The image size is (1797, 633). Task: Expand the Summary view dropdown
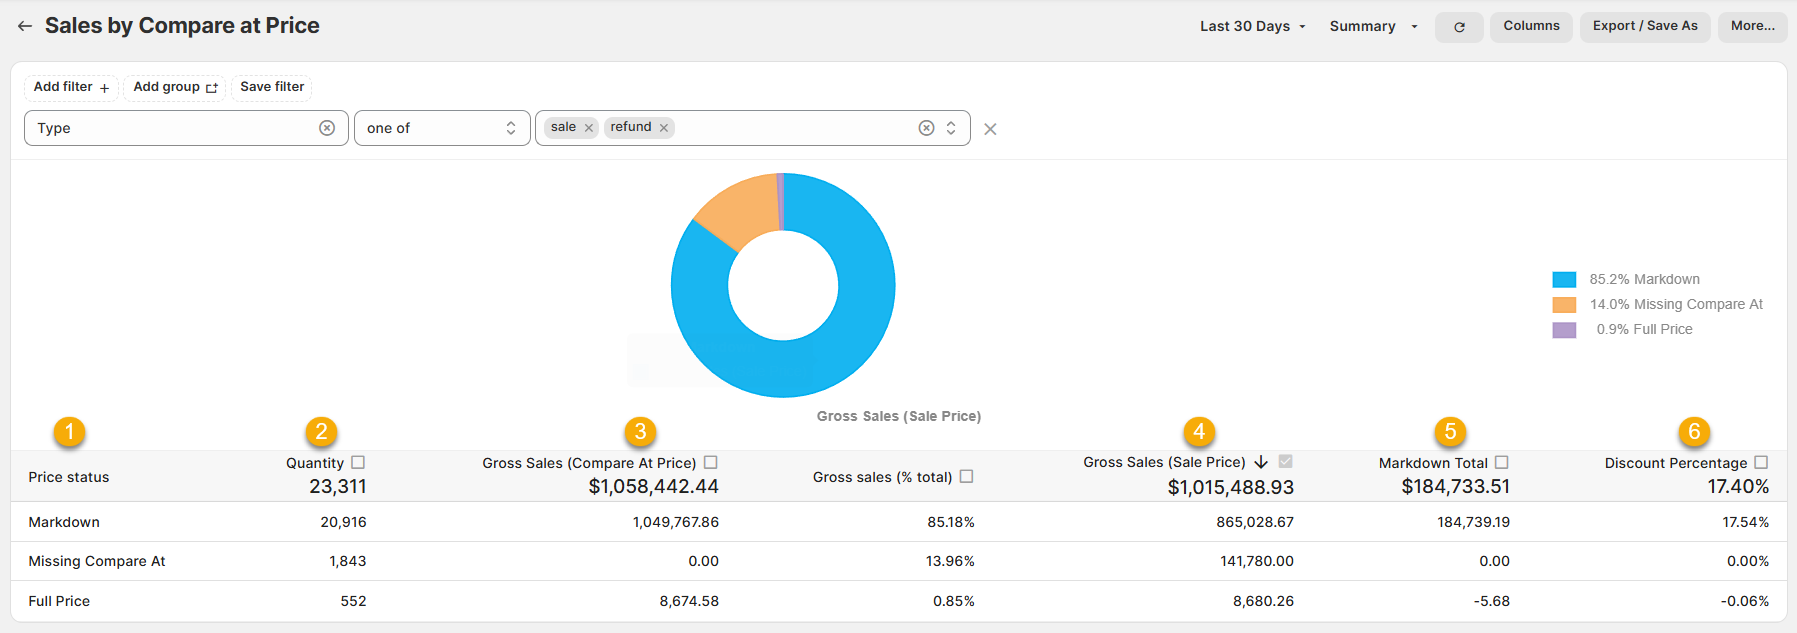click(x=1373, y=27)
